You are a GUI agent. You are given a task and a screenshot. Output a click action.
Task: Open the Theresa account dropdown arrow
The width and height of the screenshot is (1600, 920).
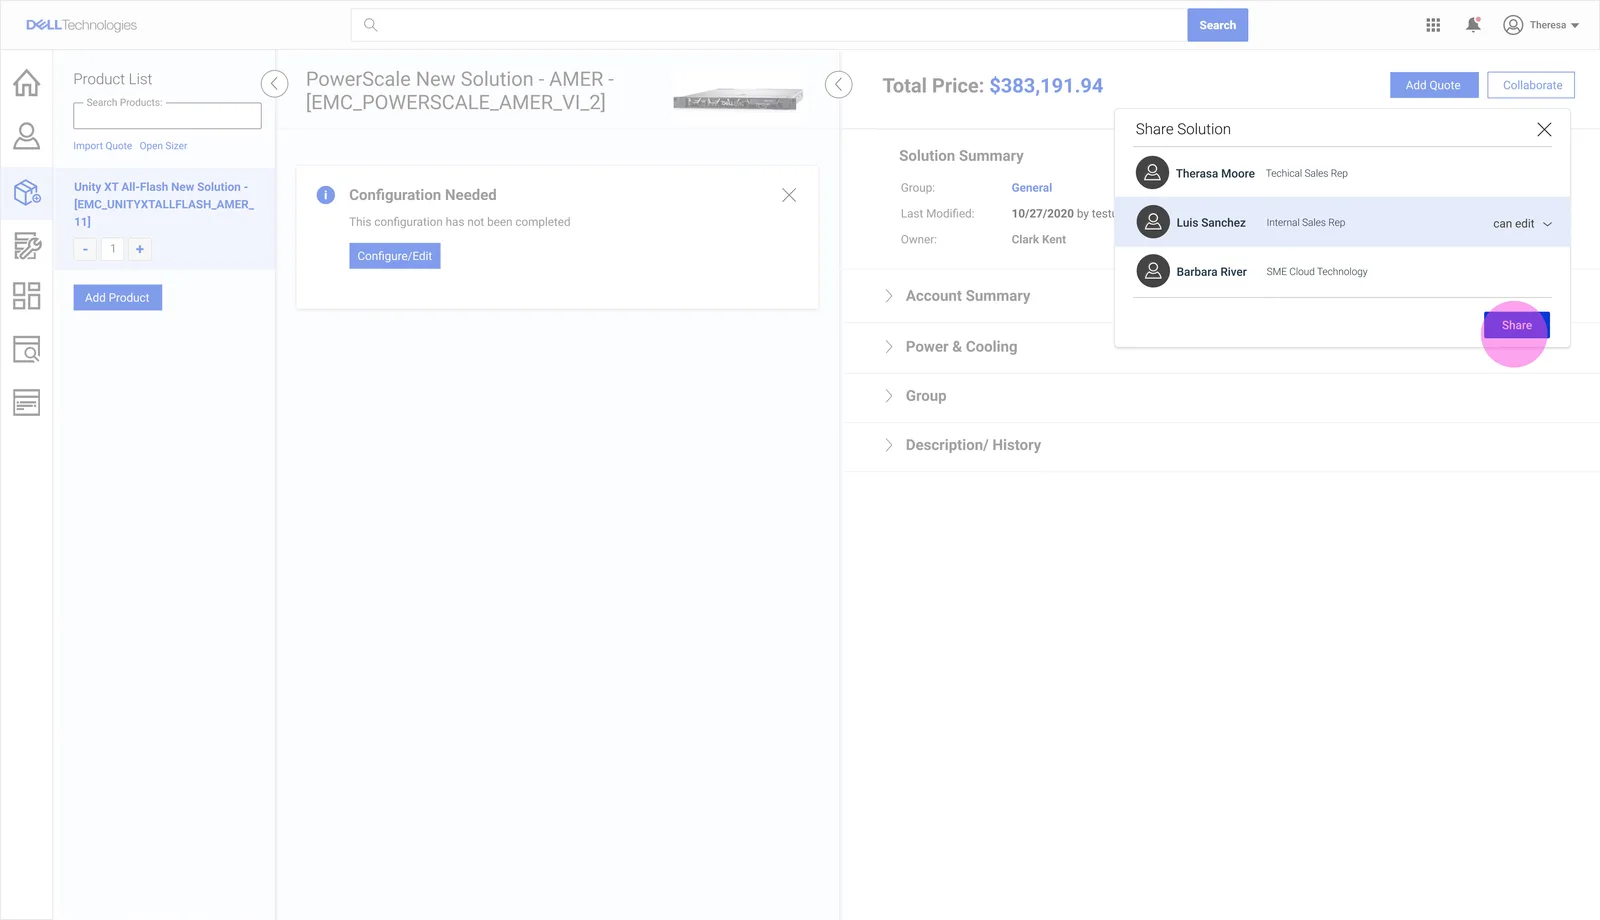[1575, 26]
